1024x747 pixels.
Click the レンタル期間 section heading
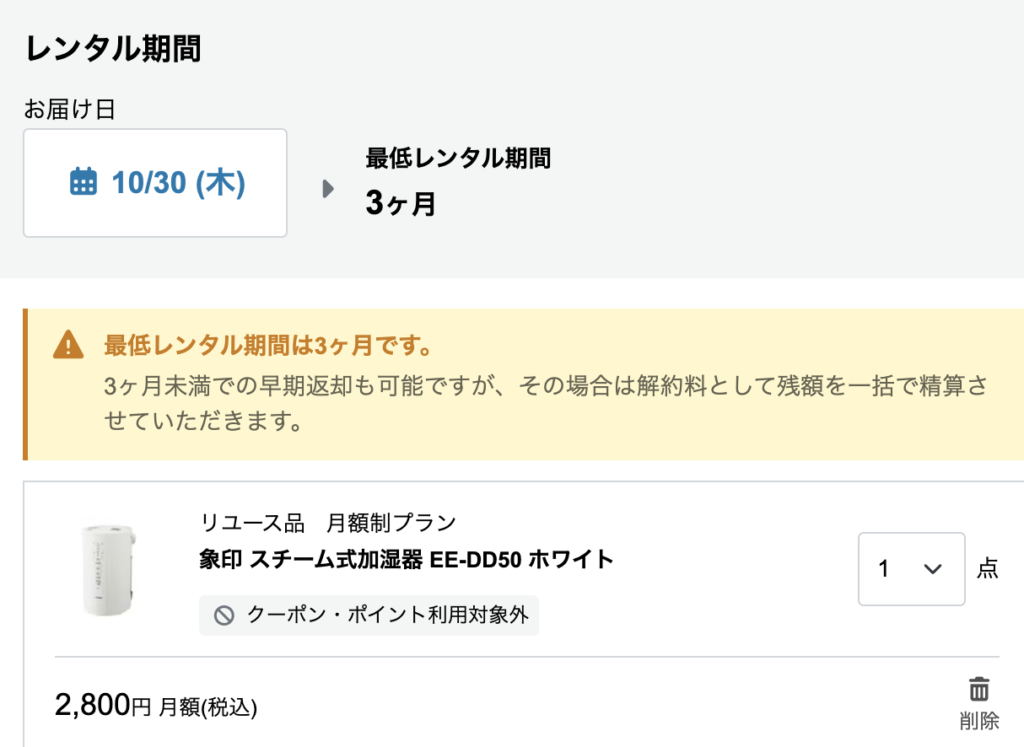tap(112, 48)
